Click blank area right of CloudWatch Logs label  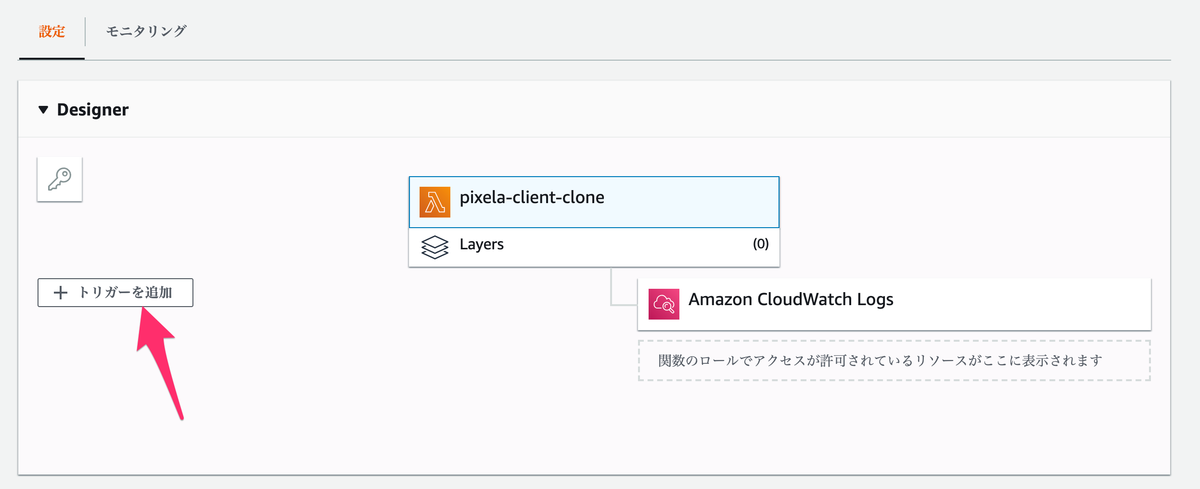point(1020,302)
